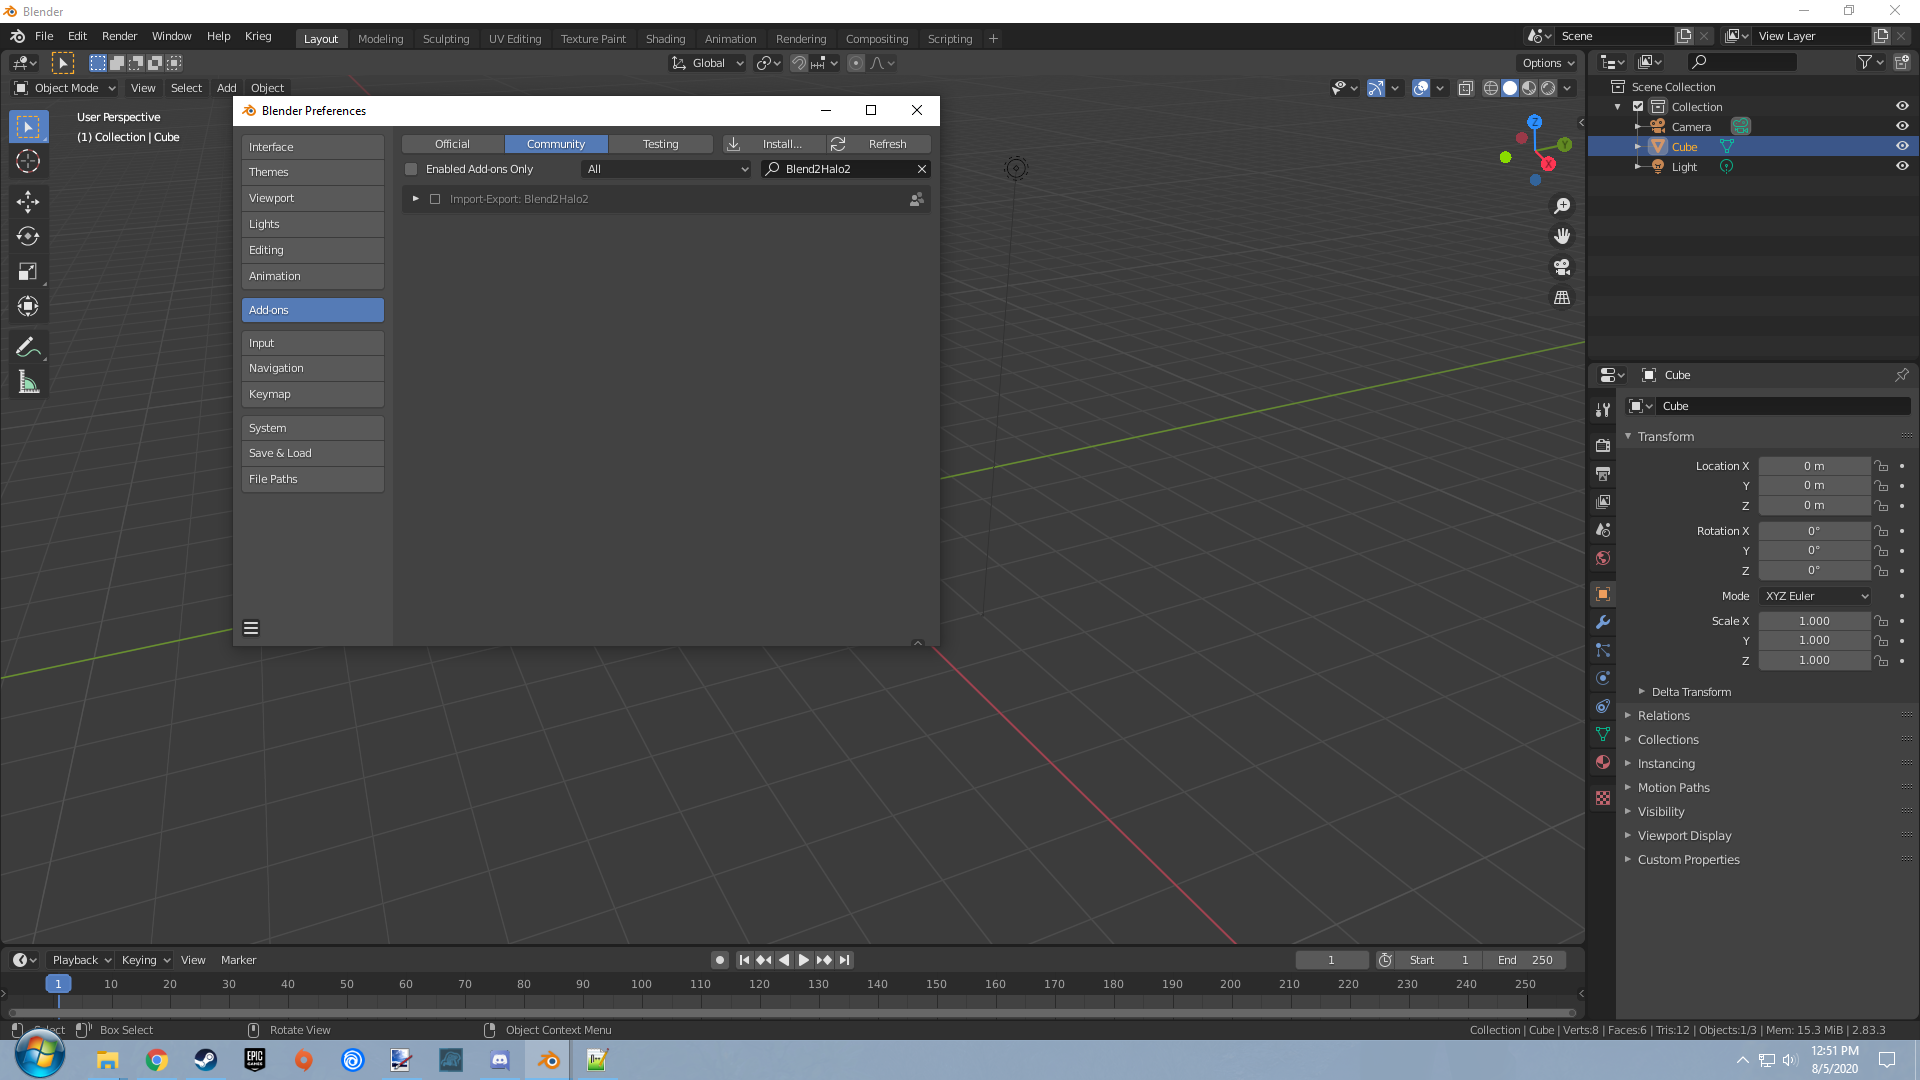1920x1080 pixels.
Task: Click frame 100 on the timeline
Action: (x=641, y=985)
